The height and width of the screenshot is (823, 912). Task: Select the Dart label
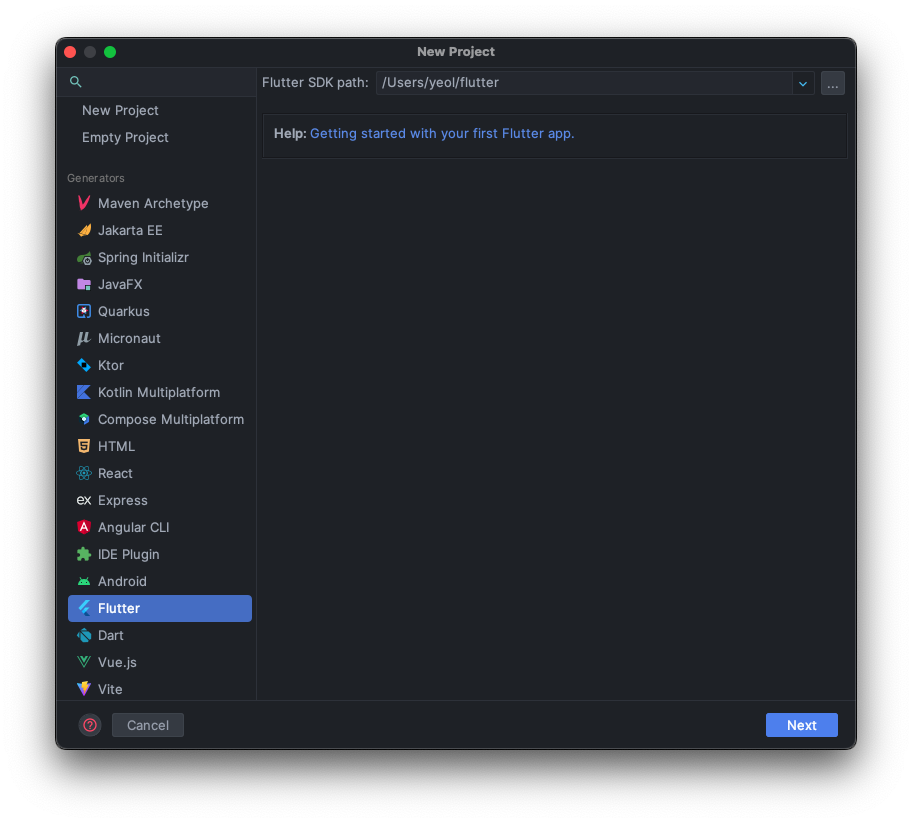[x=111, y=635]
